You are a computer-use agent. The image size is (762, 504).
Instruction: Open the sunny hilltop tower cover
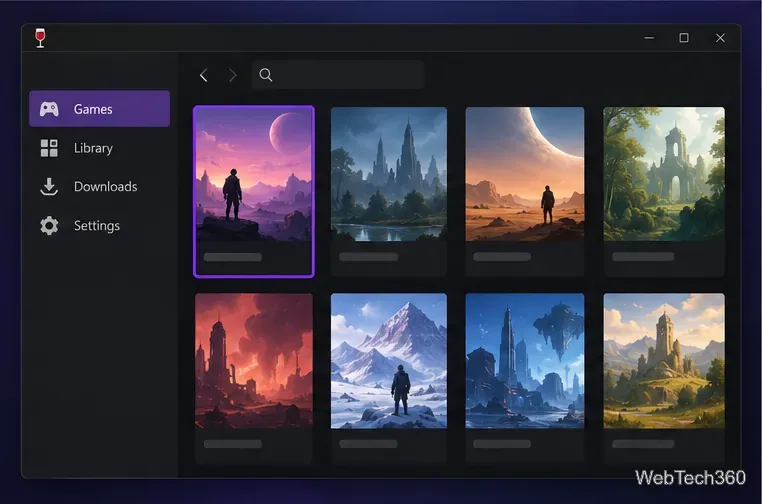pyautogui.click(x=664, y=361)
